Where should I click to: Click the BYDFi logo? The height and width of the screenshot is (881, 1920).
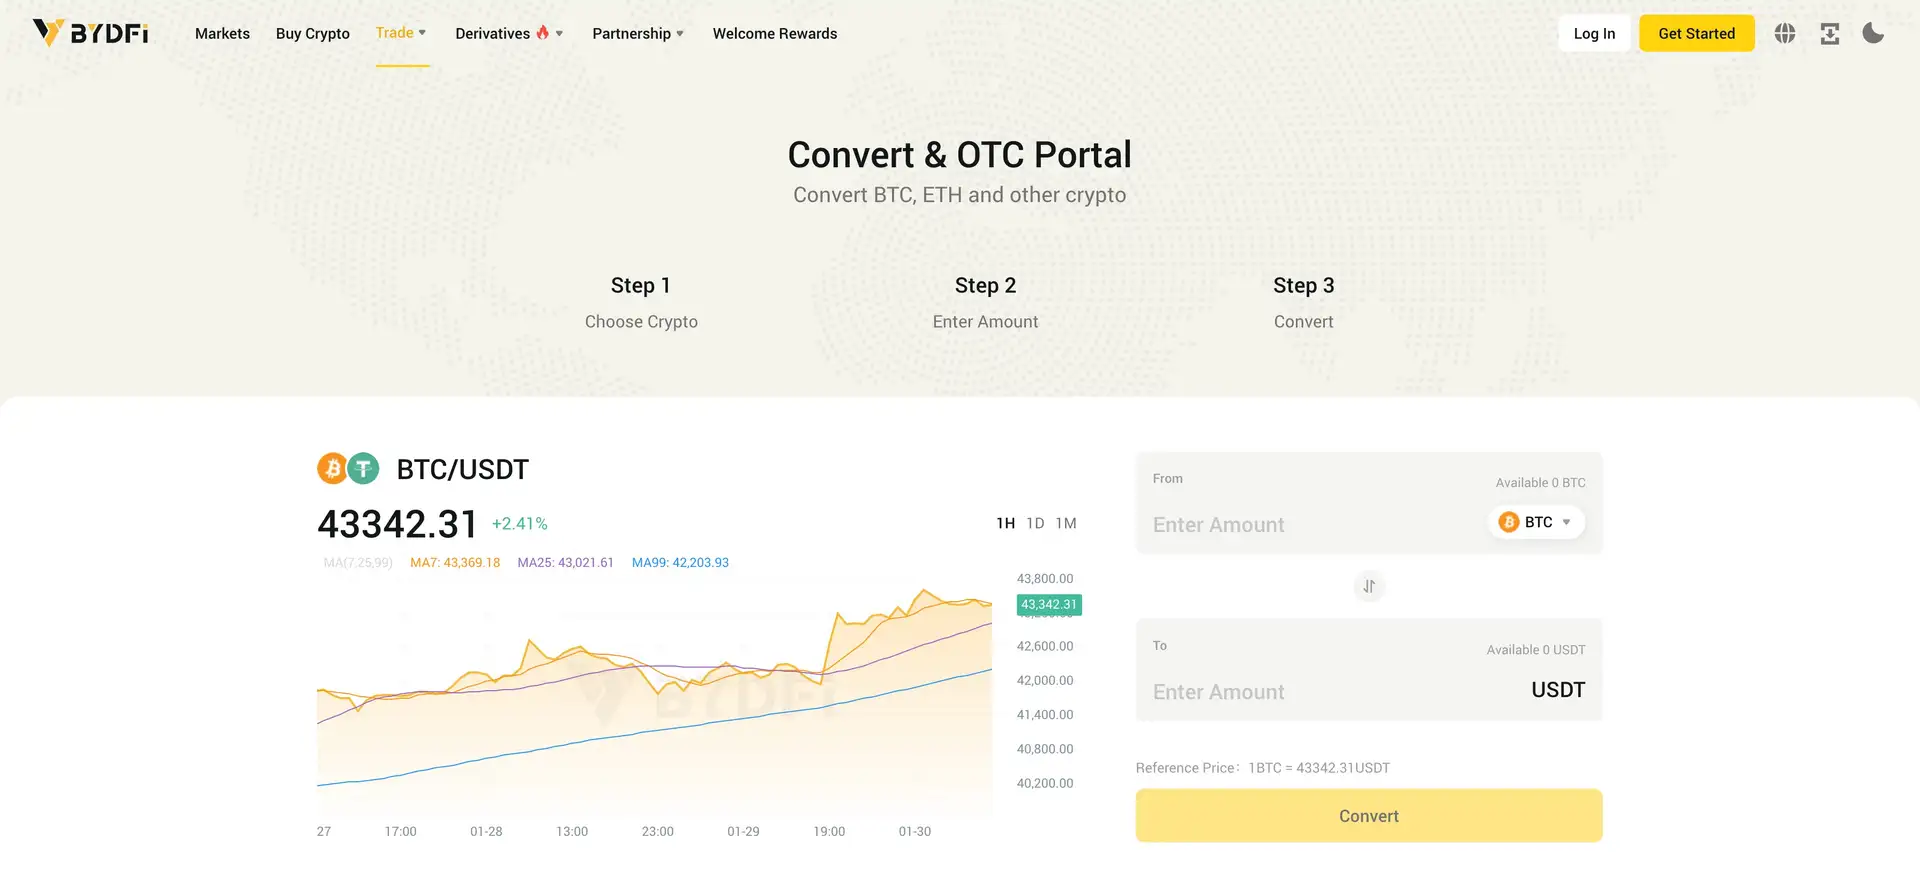[90, 33]
